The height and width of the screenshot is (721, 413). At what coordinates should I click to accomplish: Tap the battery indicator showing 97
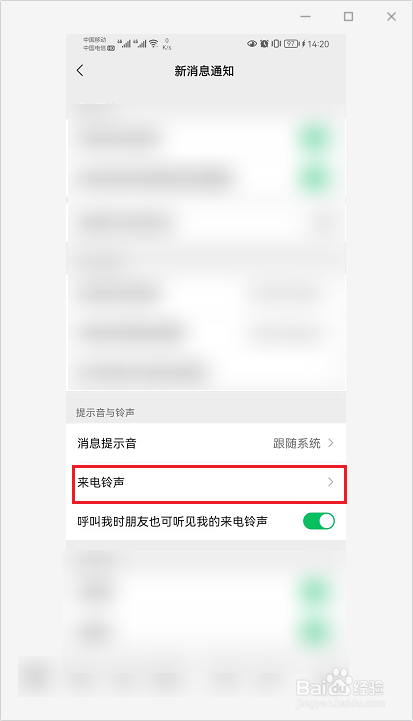coord(292,44)
